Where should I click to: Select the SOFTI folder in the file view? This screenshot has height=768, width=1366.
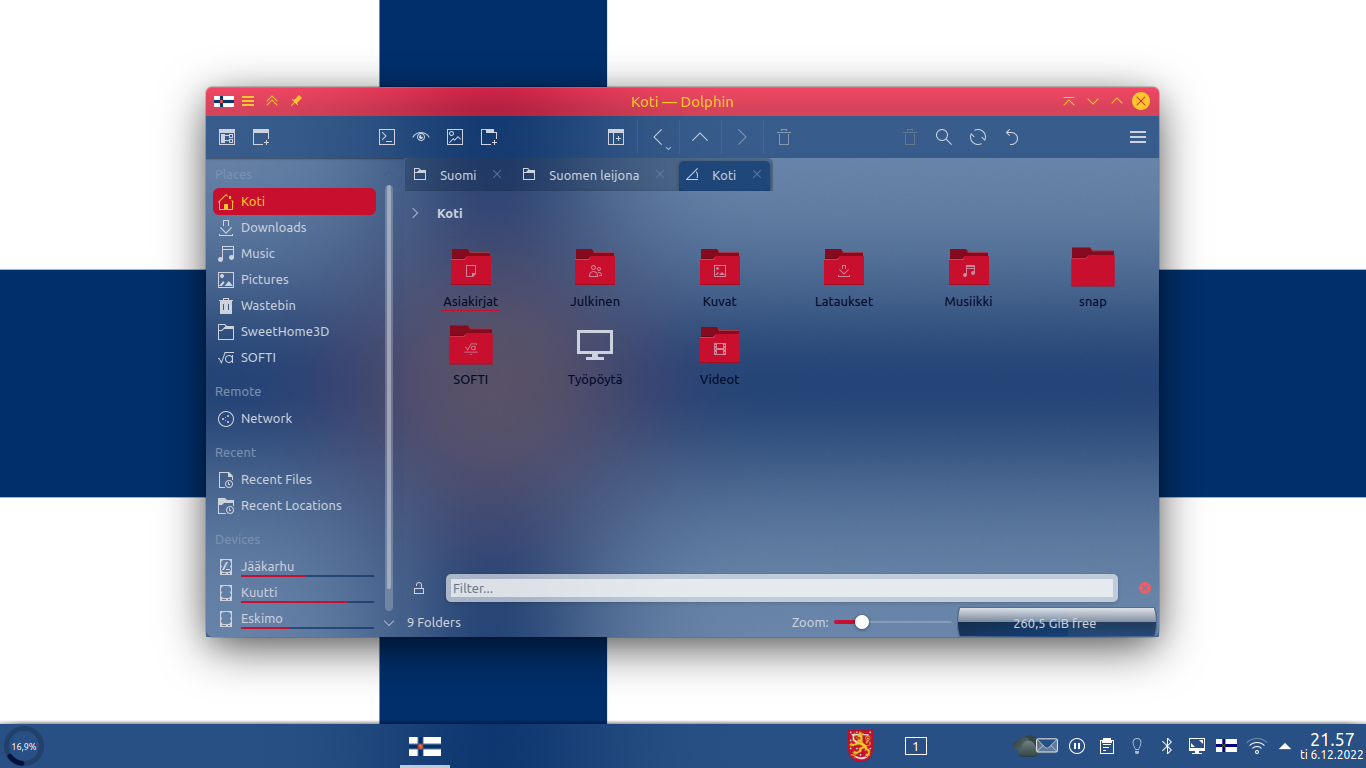[x=471, y=356]
